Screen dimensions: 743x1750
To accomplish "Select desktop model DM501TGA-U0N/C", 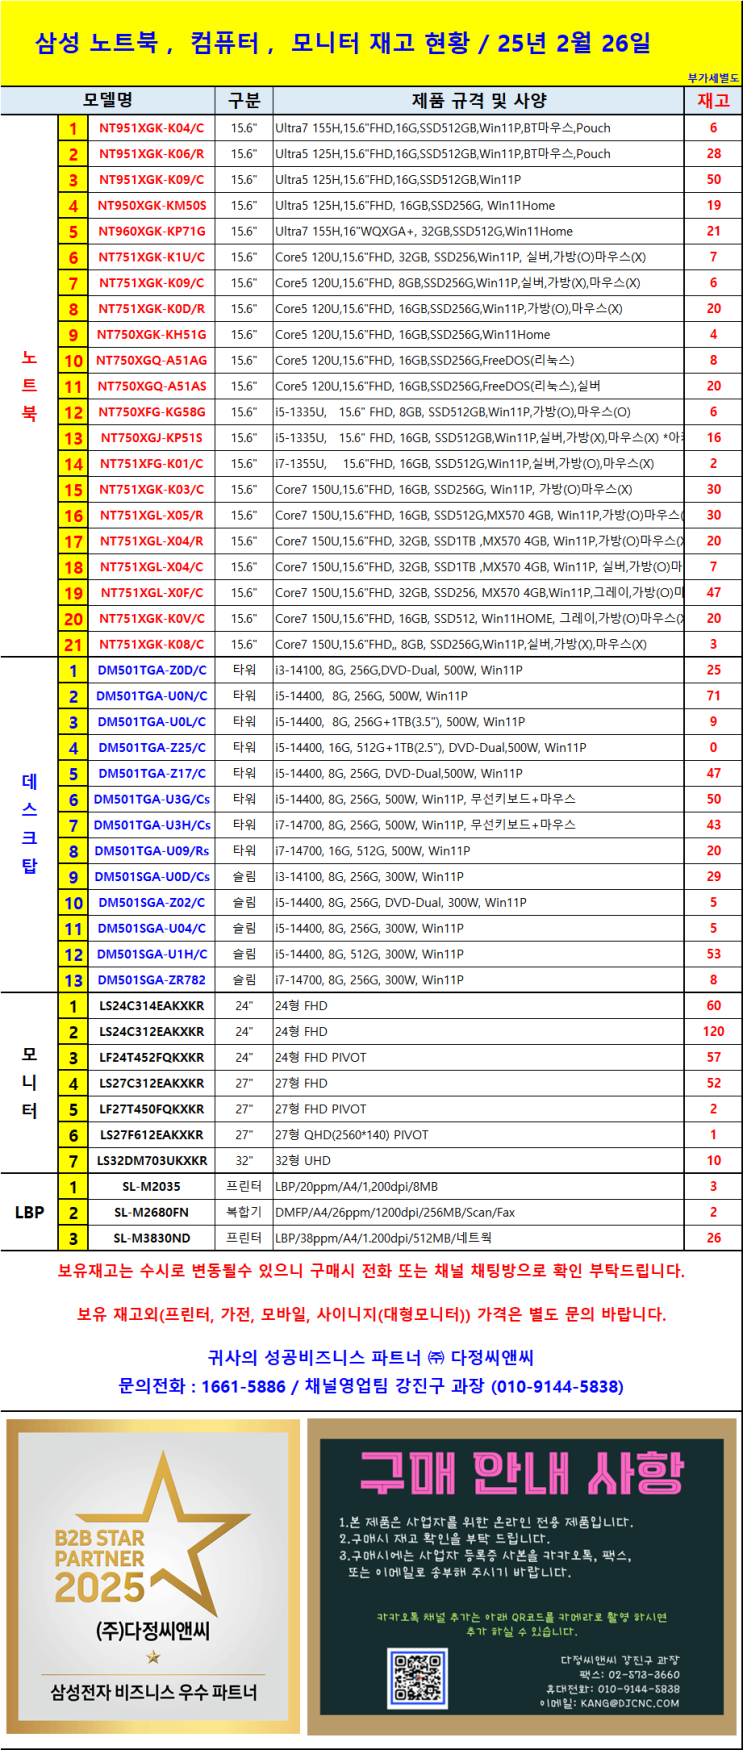I will [x=151, y=696].
